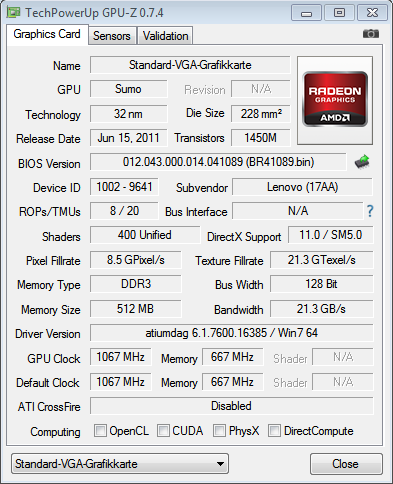Enable the OpenCL checkbox
The width and height of the screenshot is (393, 484).
100,430
